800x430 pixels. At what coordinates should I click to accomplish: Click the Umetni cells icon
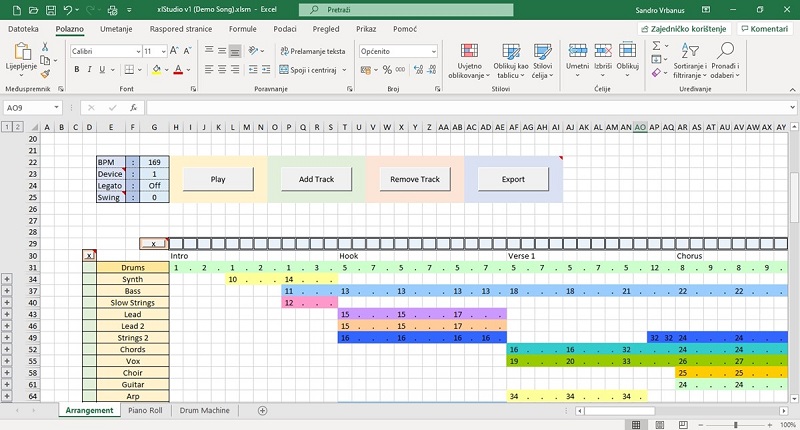point(578,56)
